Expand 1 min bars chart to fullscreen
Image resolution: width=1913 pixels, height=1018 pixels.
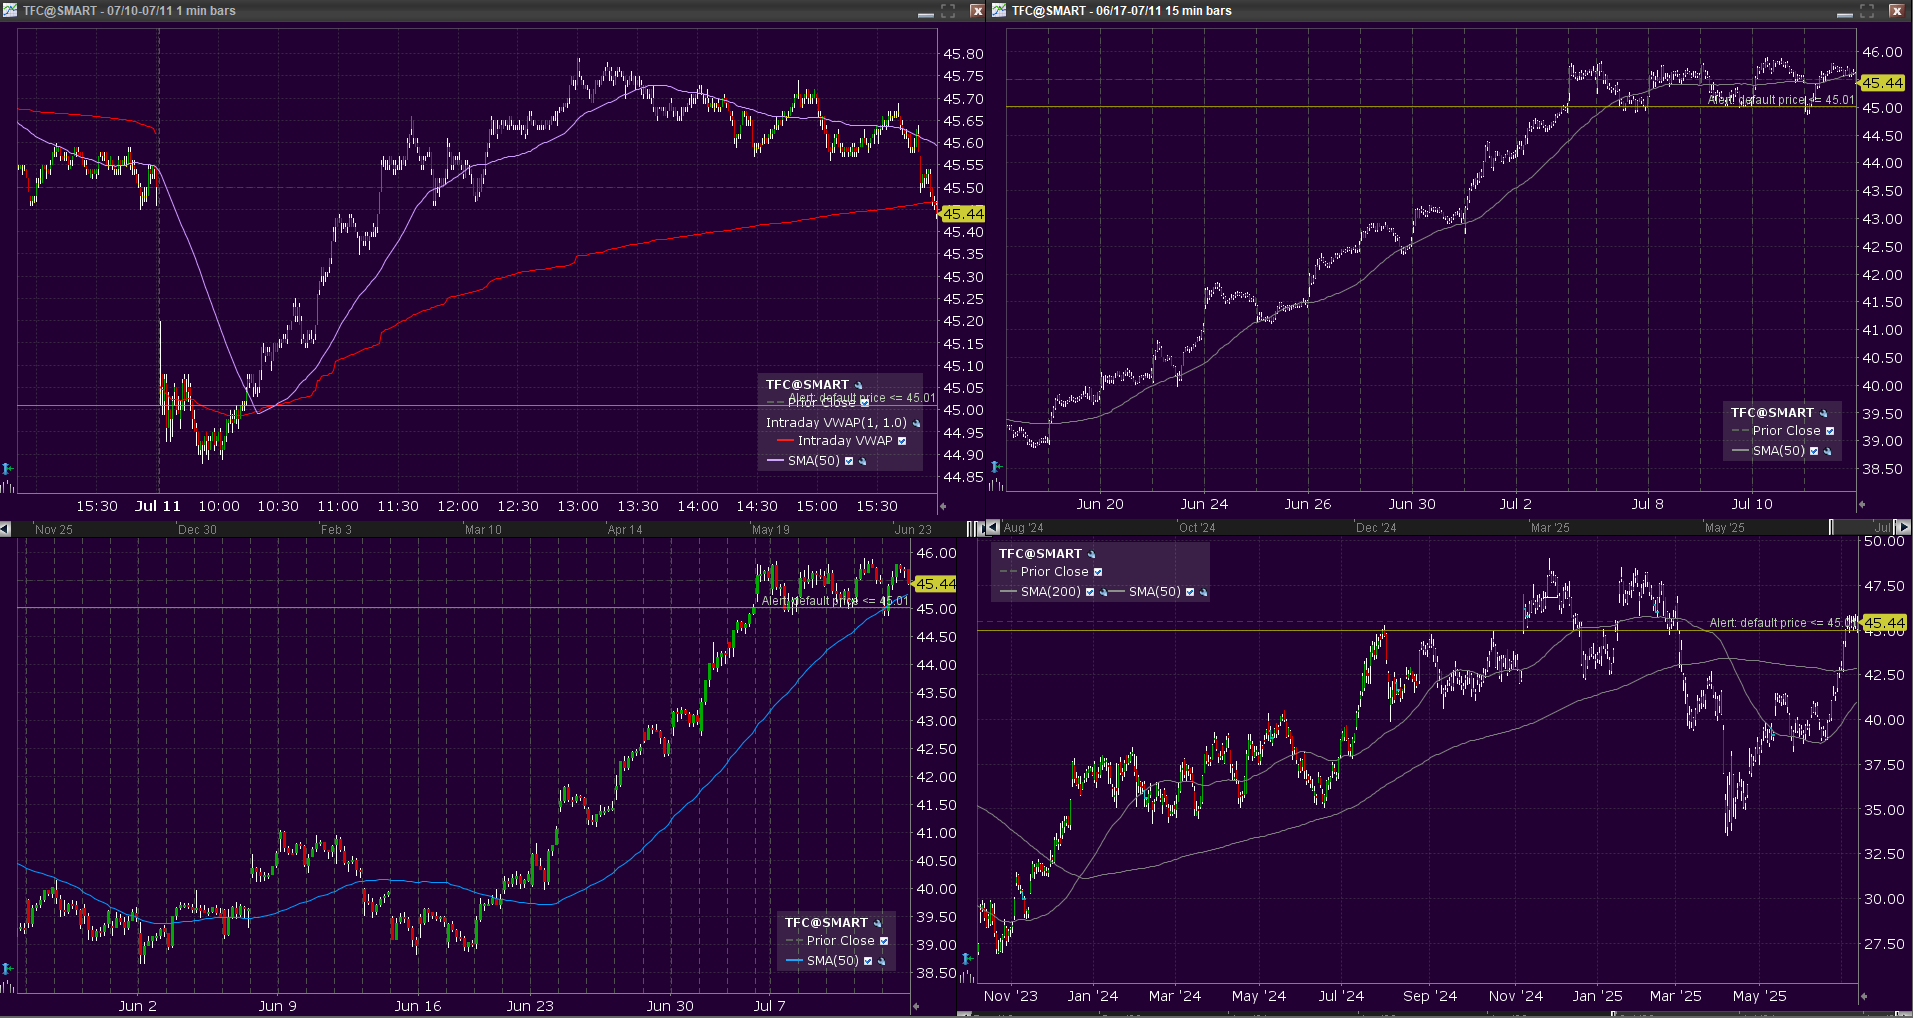948,11
